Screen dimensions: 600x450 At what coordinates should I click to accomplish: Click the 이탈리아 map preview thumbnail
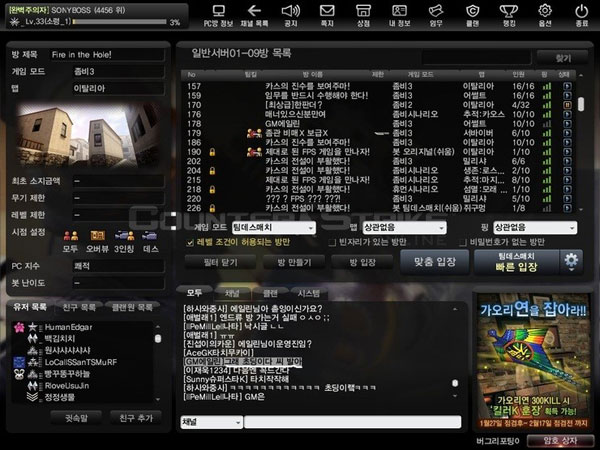89,134
